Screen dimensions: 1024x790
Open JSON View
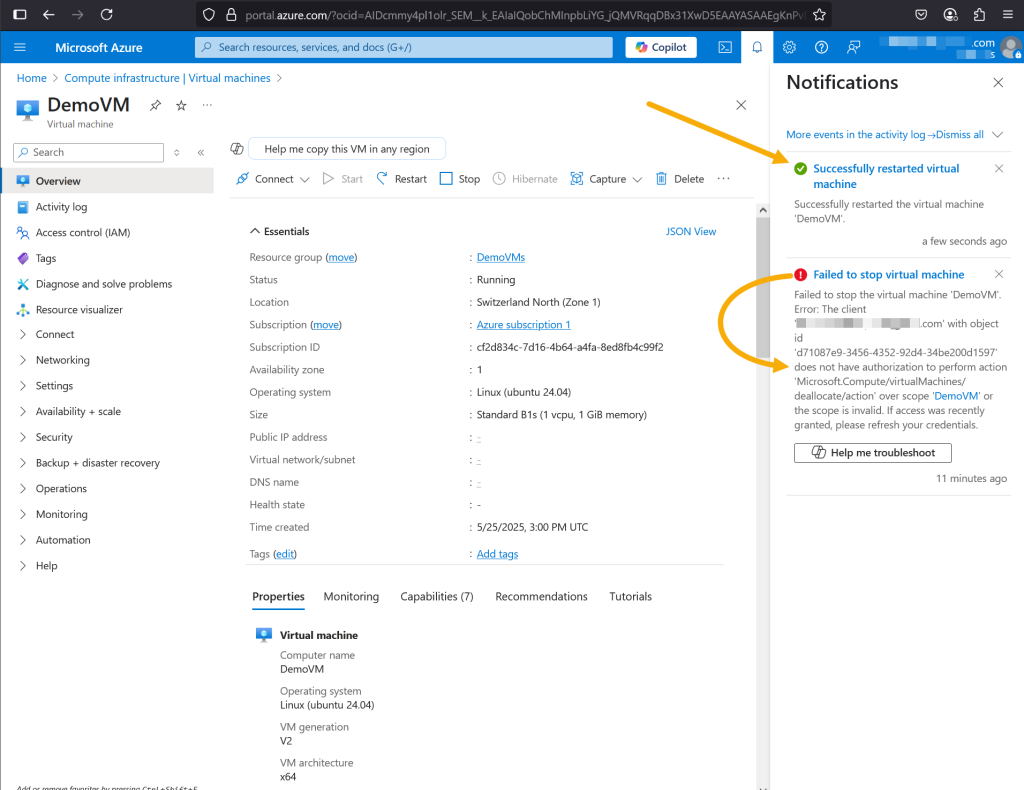coord(691,231)
